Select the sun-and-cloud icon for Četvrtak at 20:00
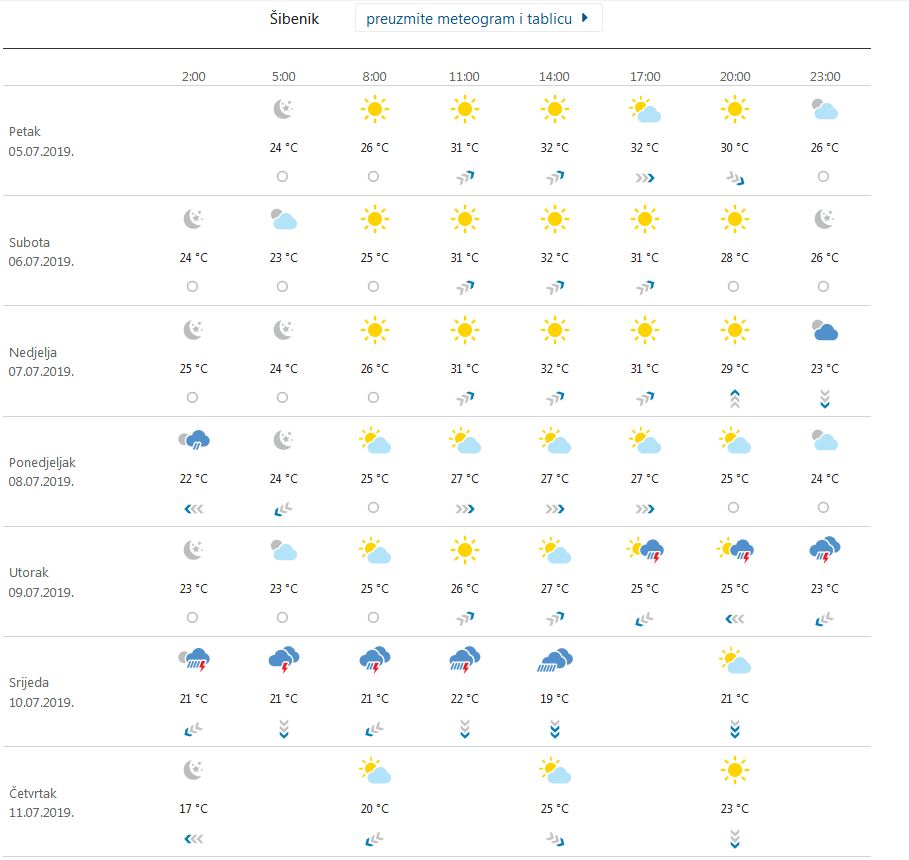Image resolution: width=909 pixels, height=860 pixels. tap(735, 769)
